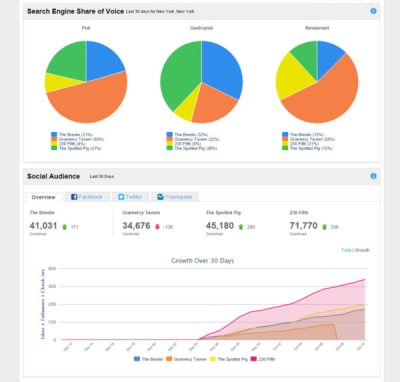Click the red down arrow beside 34,676
400x382 pixels.
(157, 227)
